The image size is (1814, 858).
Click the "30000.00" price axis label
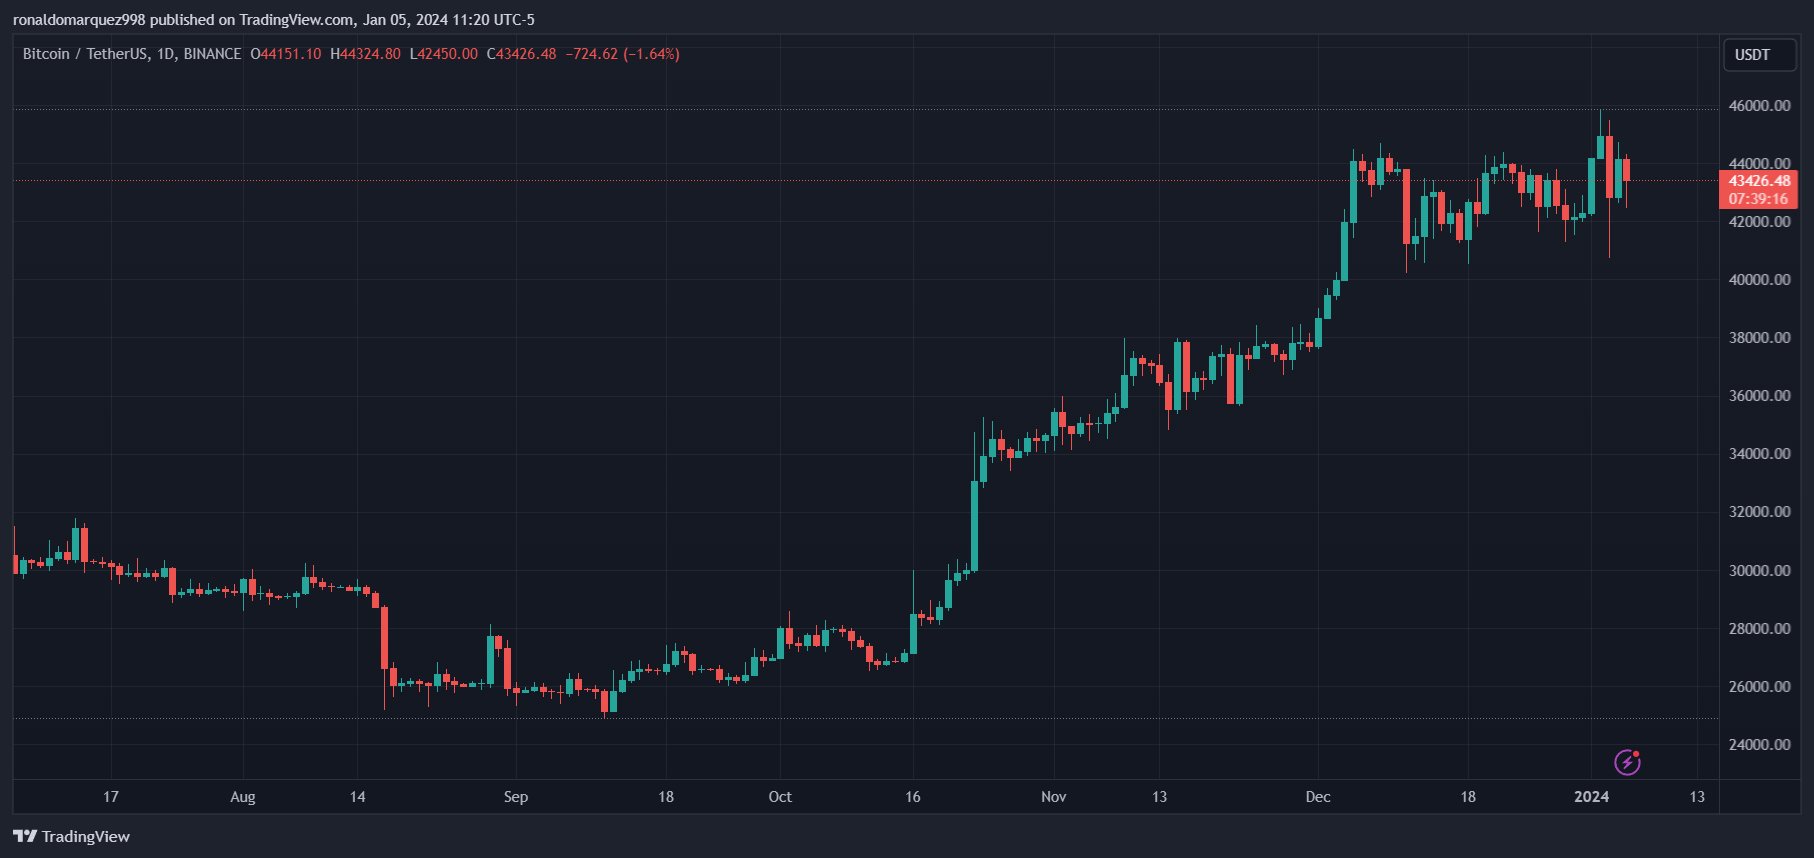pos(1759,571)
